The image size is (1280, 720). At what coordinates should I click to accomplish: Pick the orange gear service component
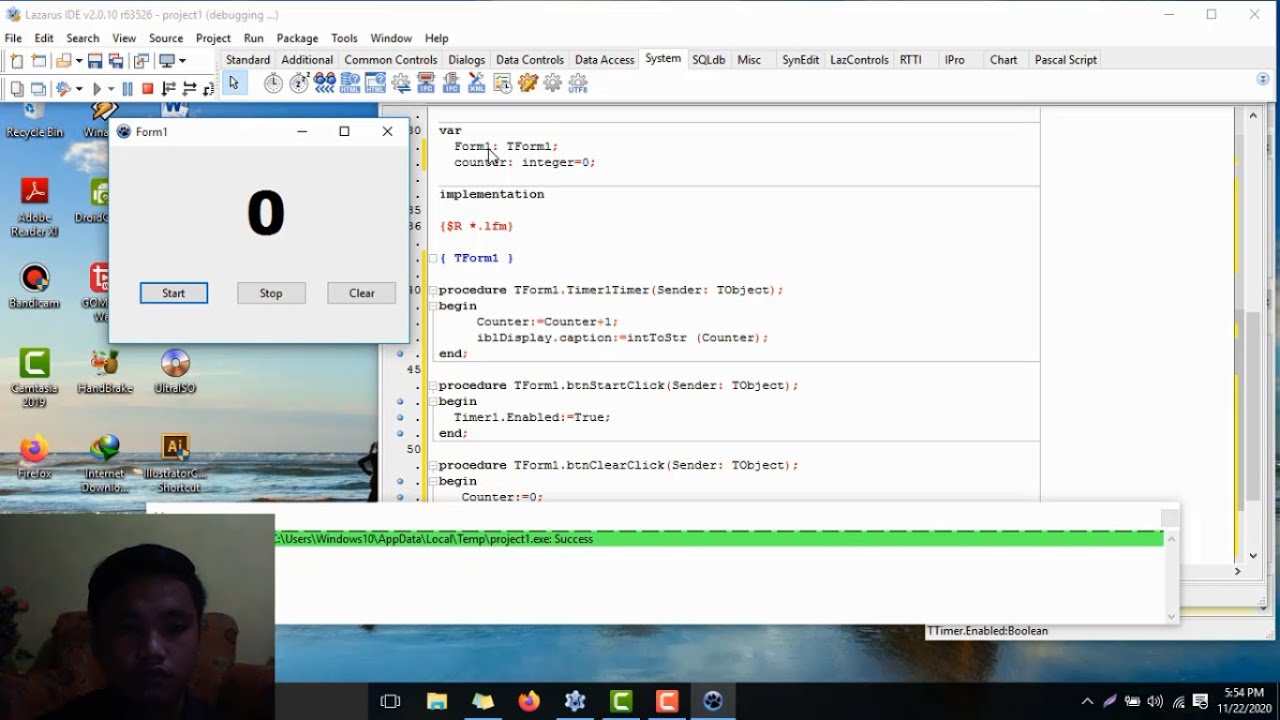[528, 84]
